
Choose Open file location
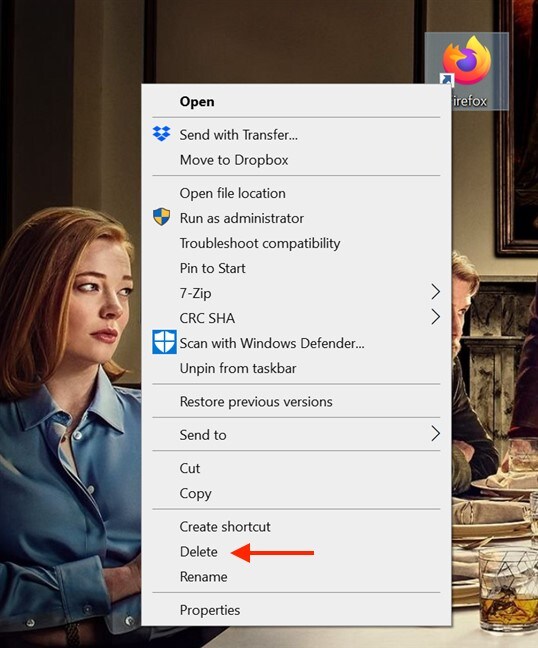tap(296, 193)
